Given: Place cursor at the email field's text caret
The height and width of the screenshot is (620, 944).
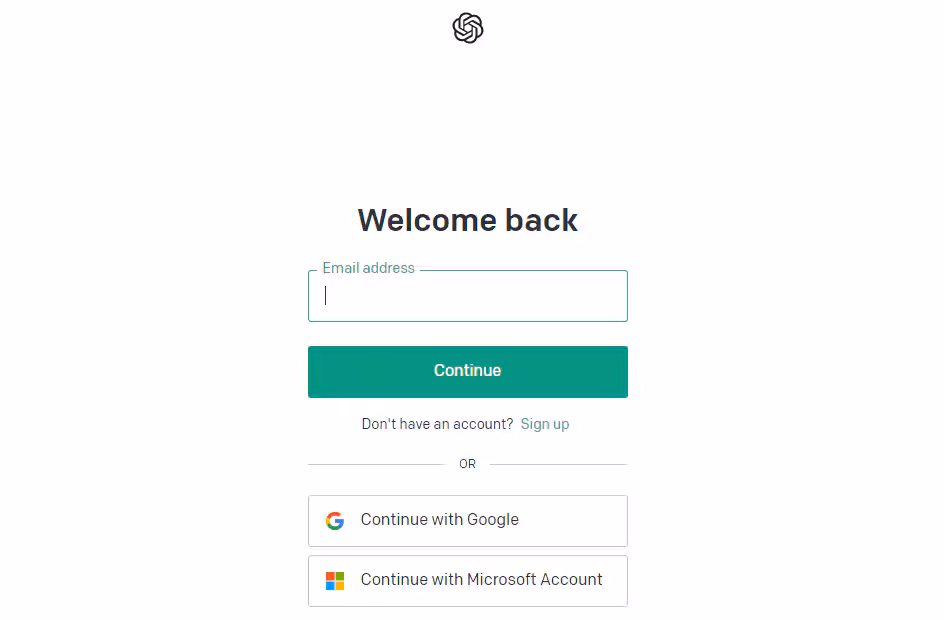Looking at the screenshot, I should coord(326,296).
